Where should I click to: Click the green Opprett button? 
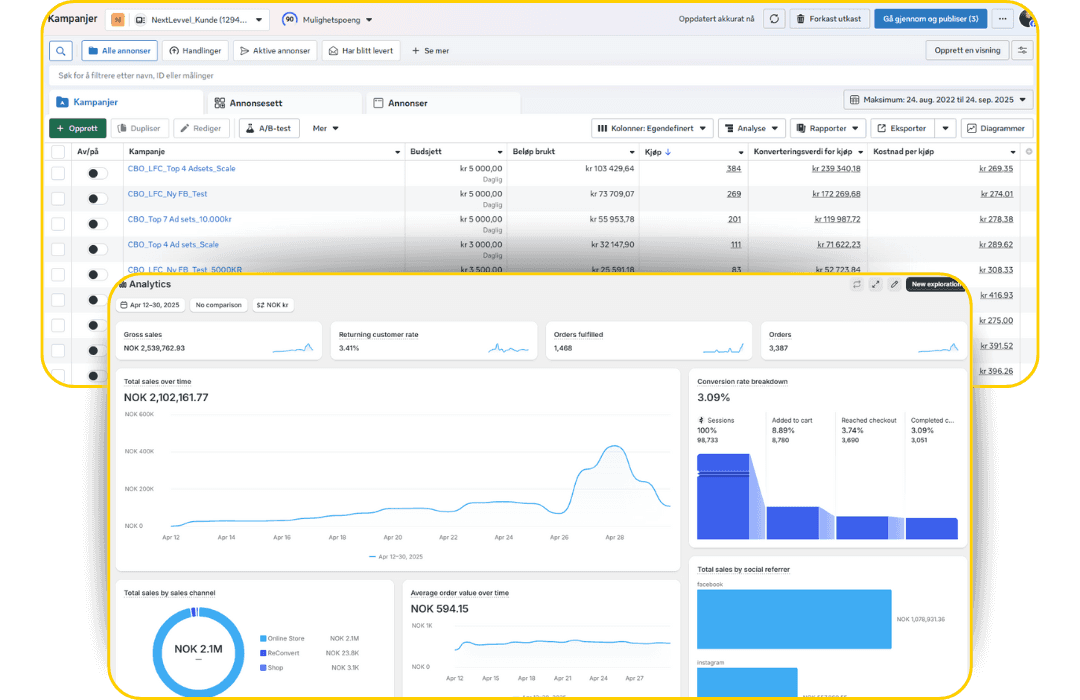pos(78,128)
